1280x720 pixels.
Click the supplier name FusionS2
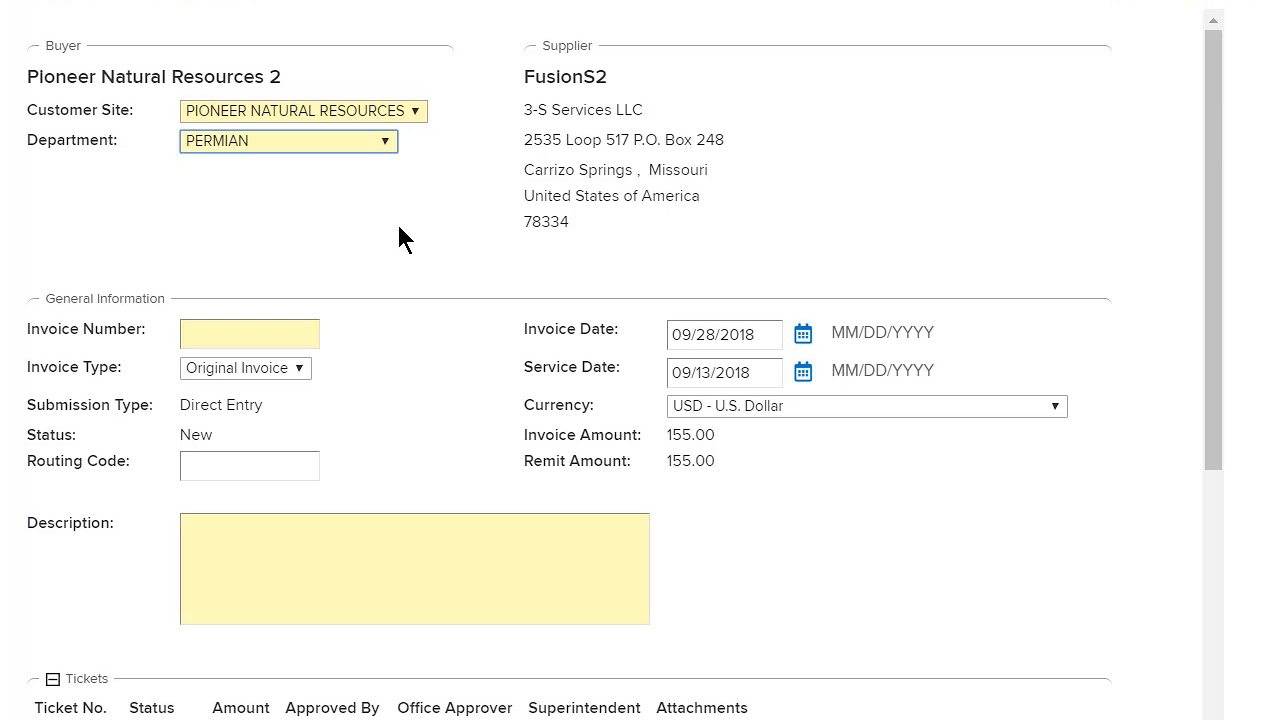coord(565,77)
